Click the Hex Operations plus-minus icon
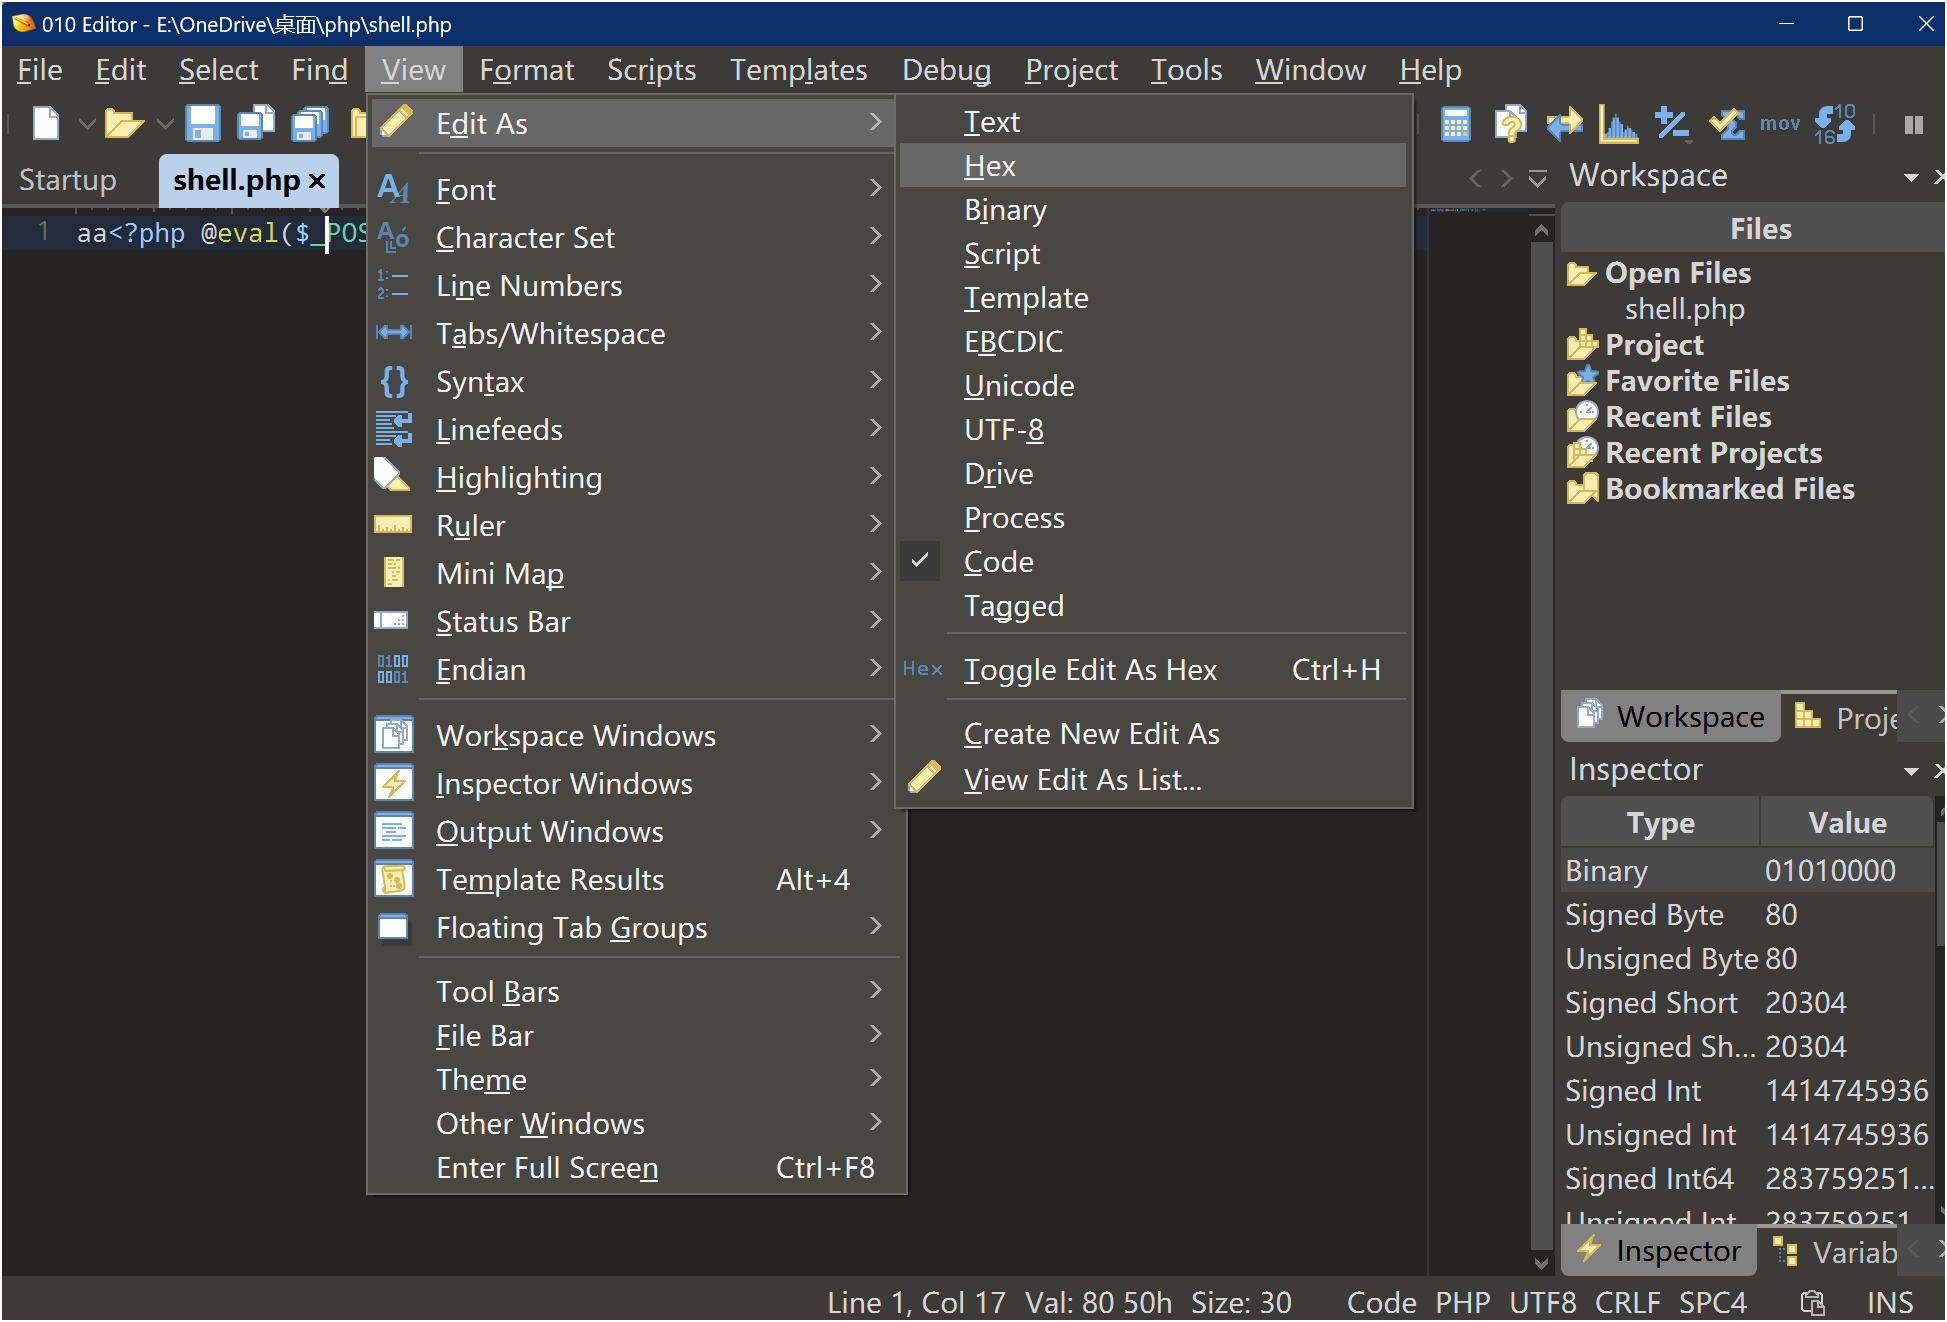 tap(1671, 124)
